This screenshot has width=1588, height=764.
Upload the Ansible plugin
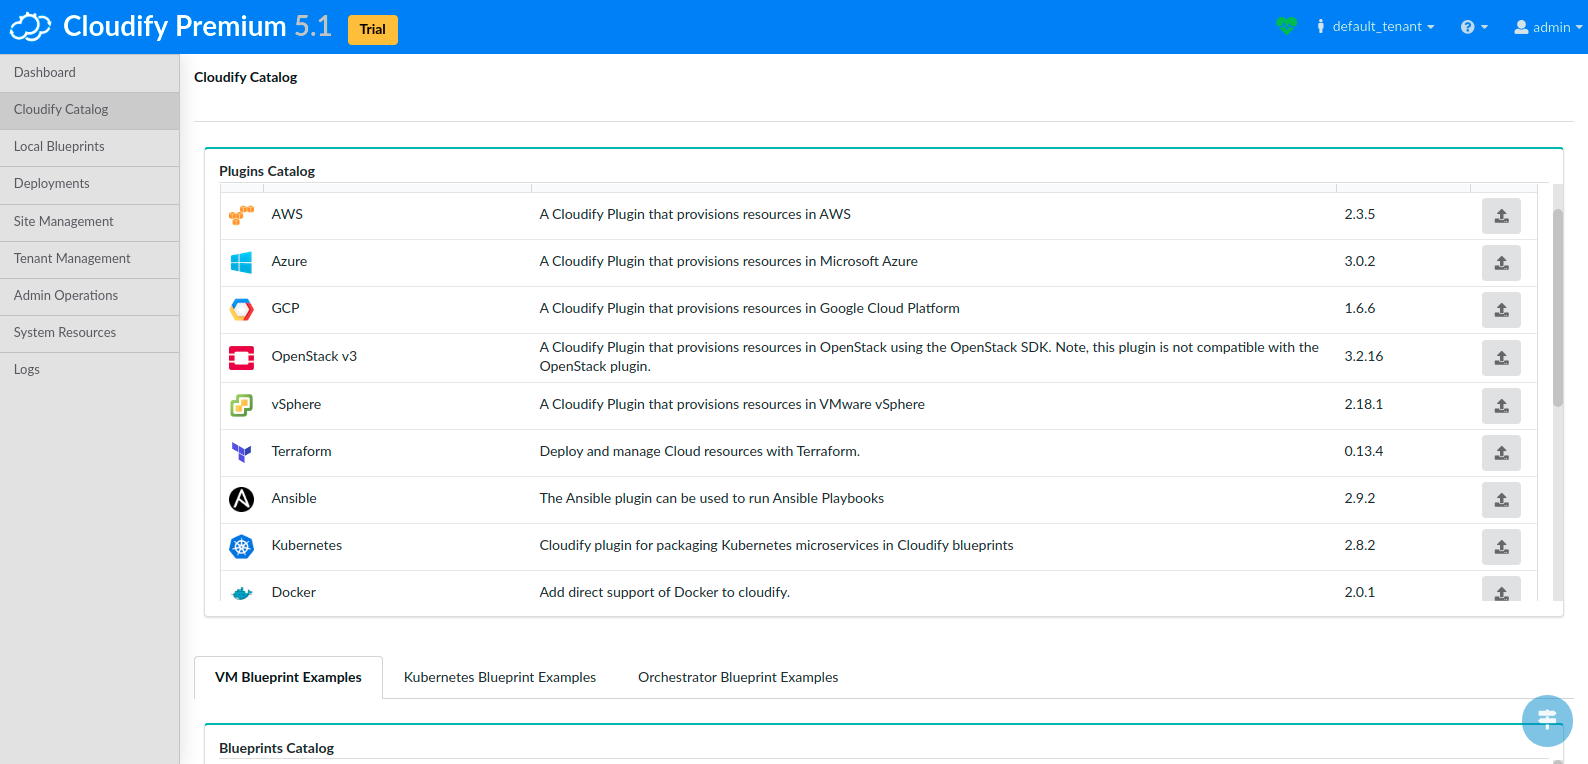click(x=1501, y=500)
